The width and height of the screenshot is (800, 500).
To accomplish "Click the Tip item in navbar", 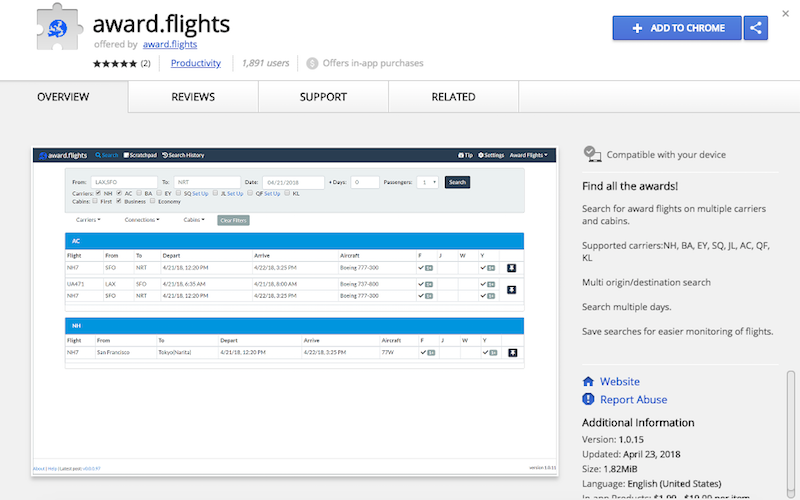I will click(x=465, y=155).
